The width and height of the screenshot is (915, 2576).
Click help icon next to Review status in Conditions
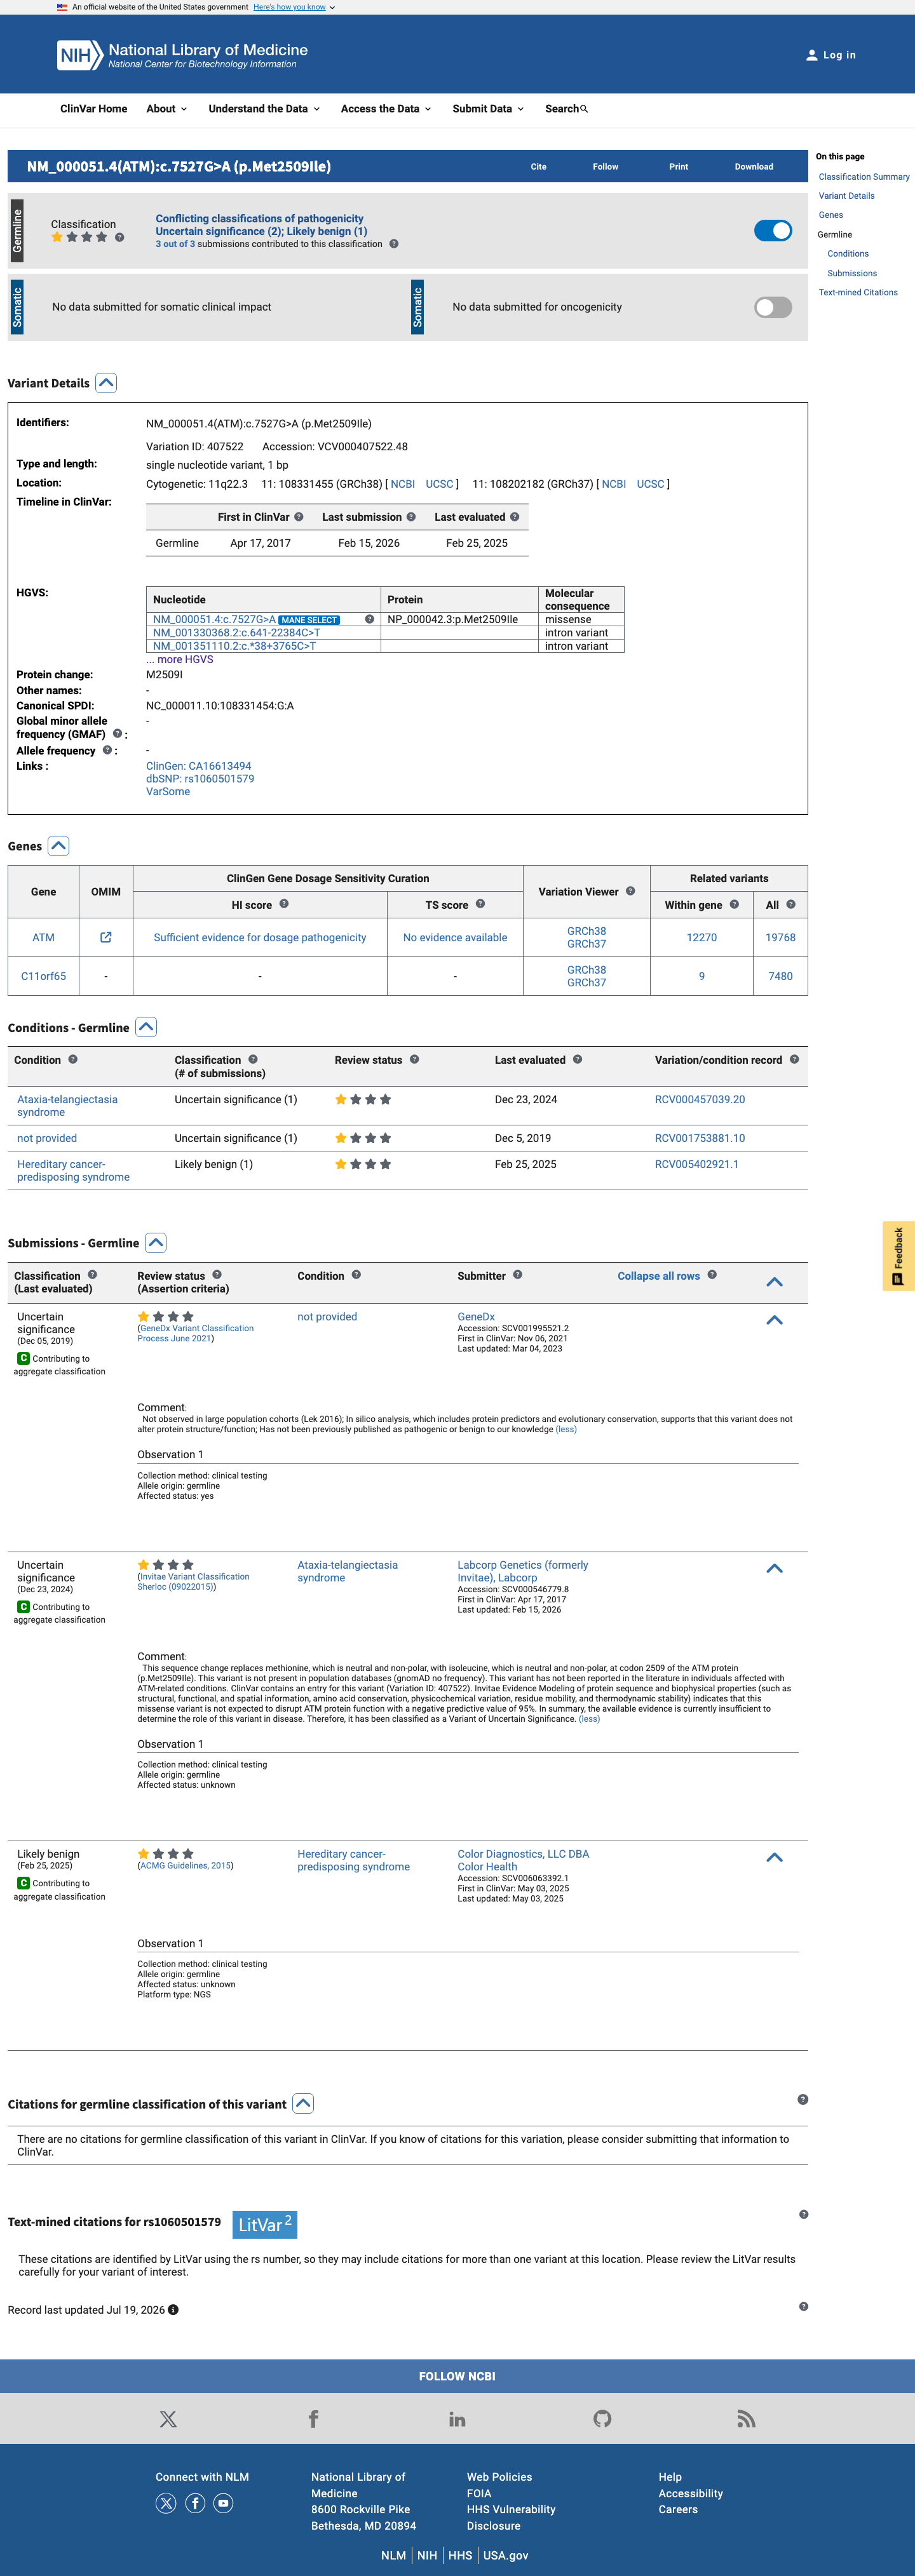[x=414, y=1059]
